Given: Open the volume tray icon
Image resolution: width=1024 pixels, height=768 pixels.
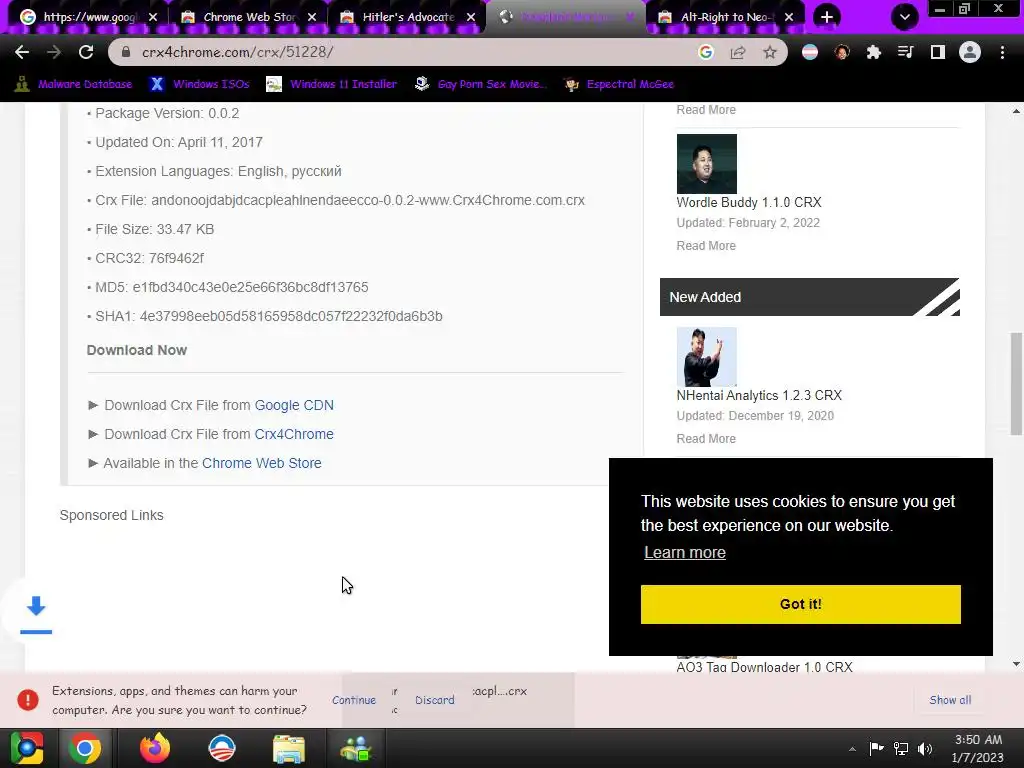Looking at the screenshot, I should (925, 748).
